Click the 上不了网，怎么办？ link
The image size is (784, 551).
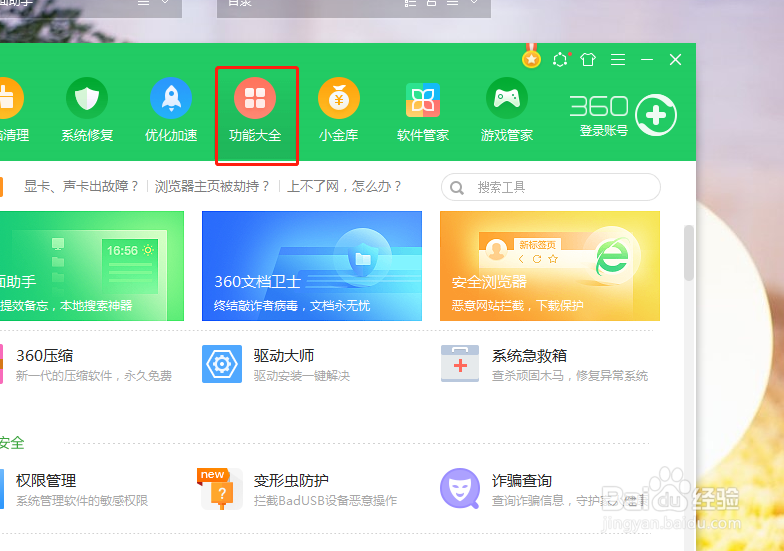344,186
